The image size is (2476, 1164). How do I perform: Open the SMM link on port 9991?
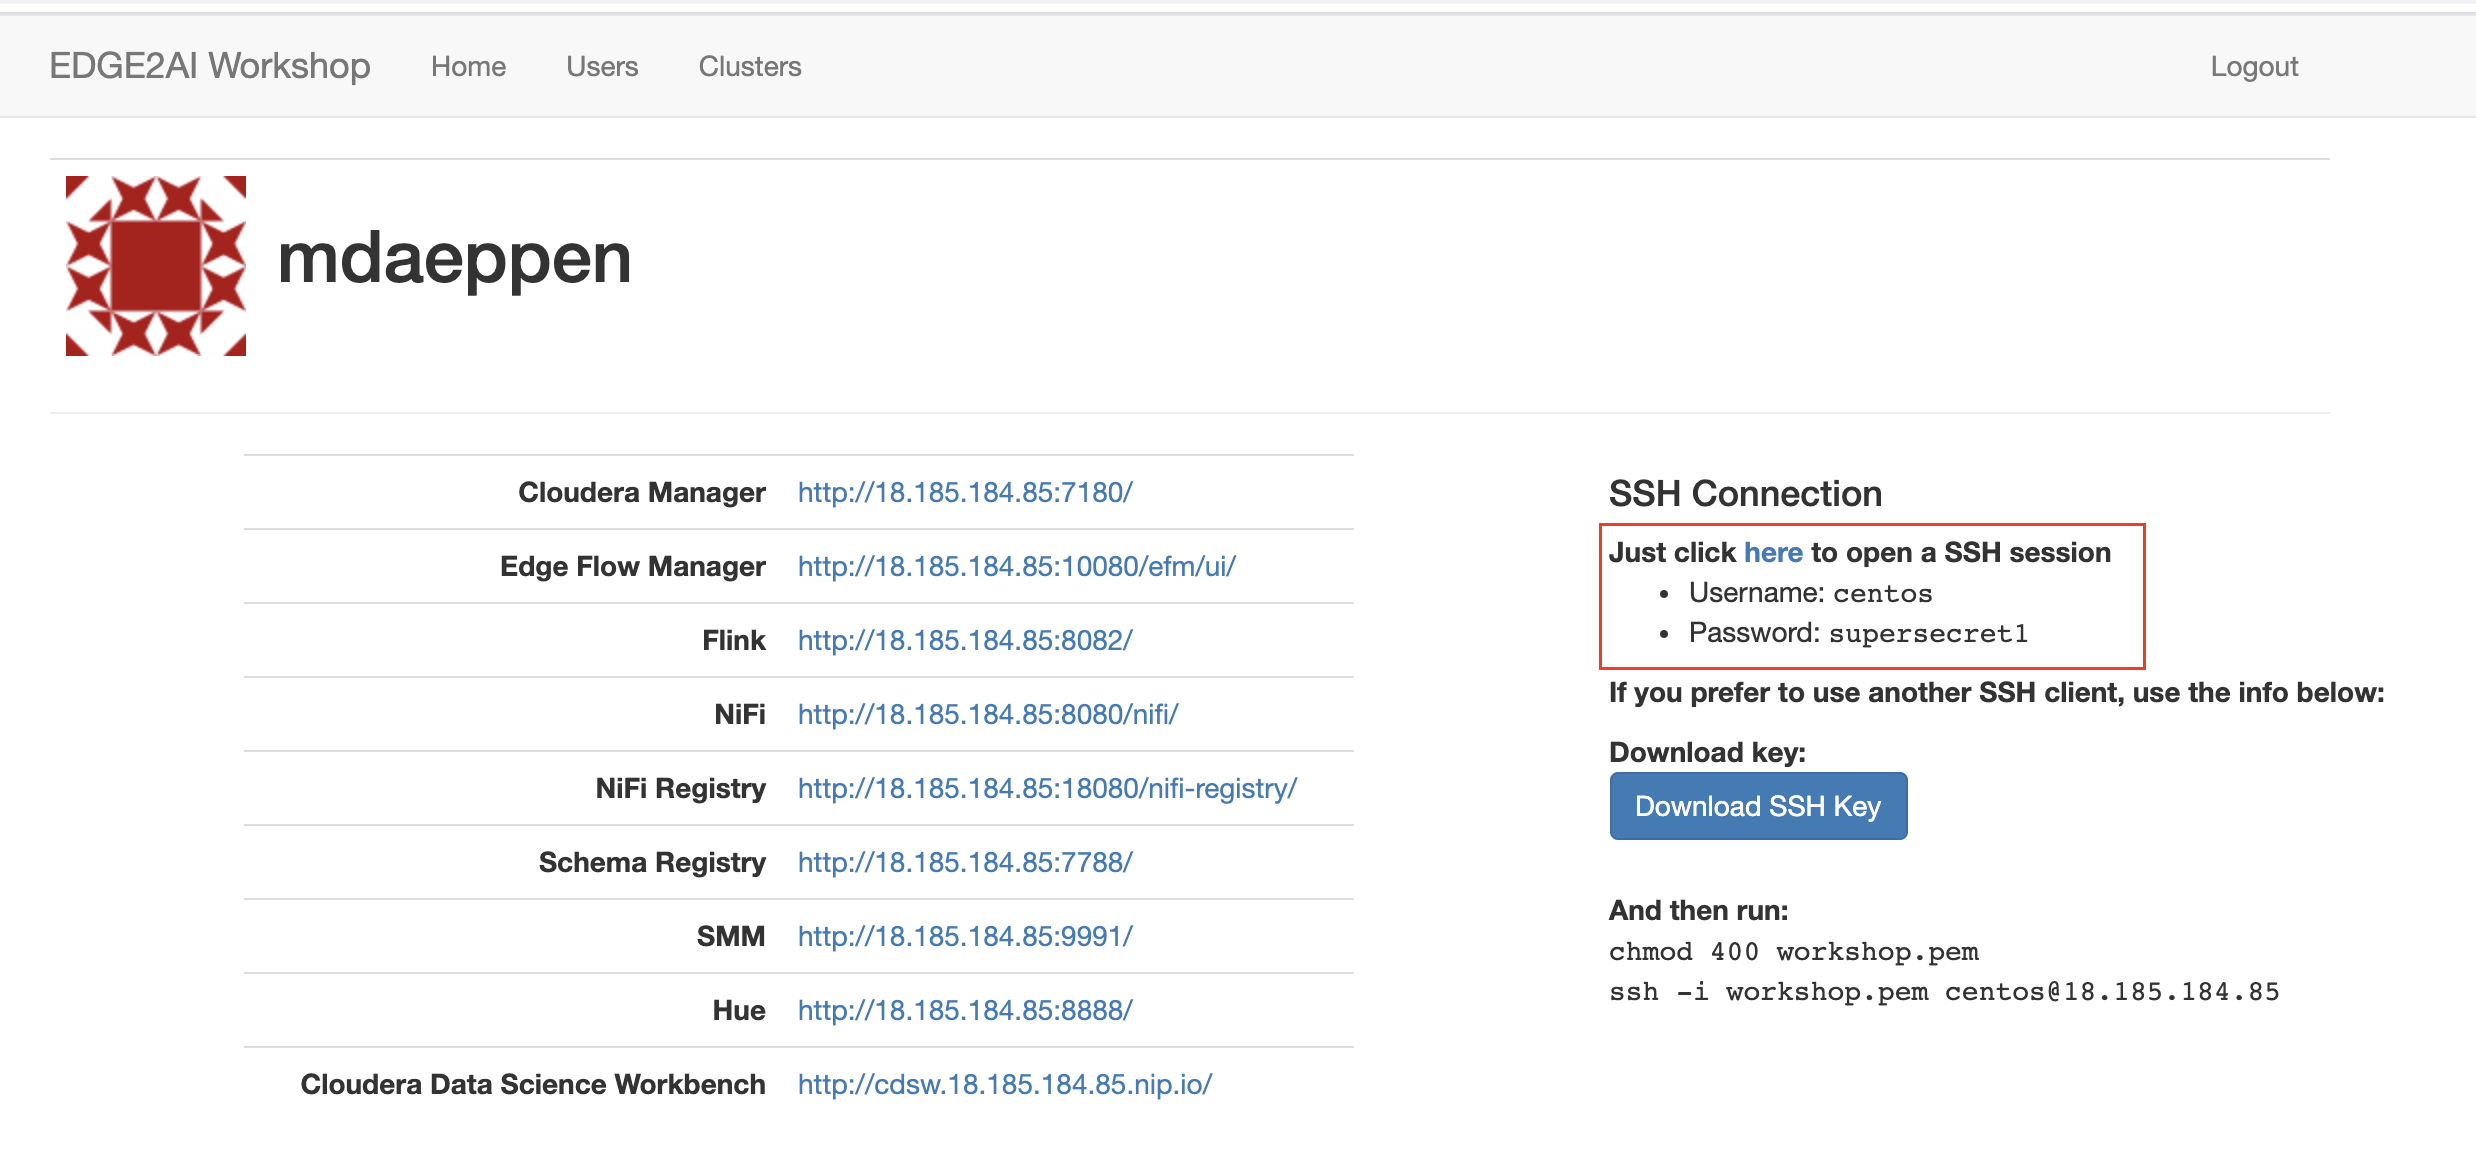(x=965, y=936)
